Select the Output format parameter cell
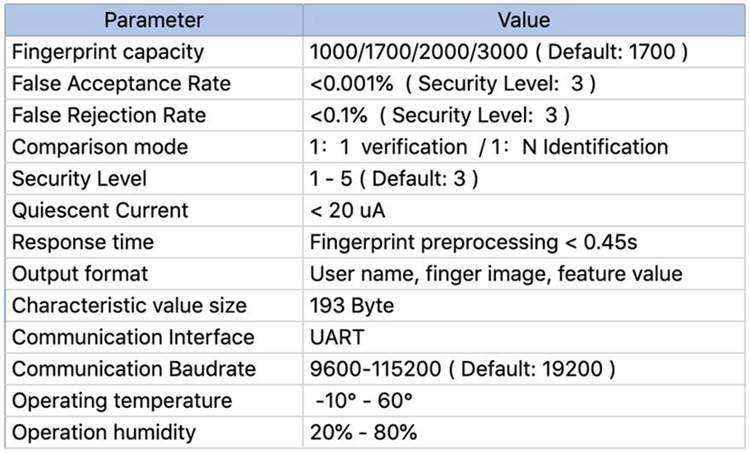The width and height of the screenshot is (750, 454). (80, 274)
